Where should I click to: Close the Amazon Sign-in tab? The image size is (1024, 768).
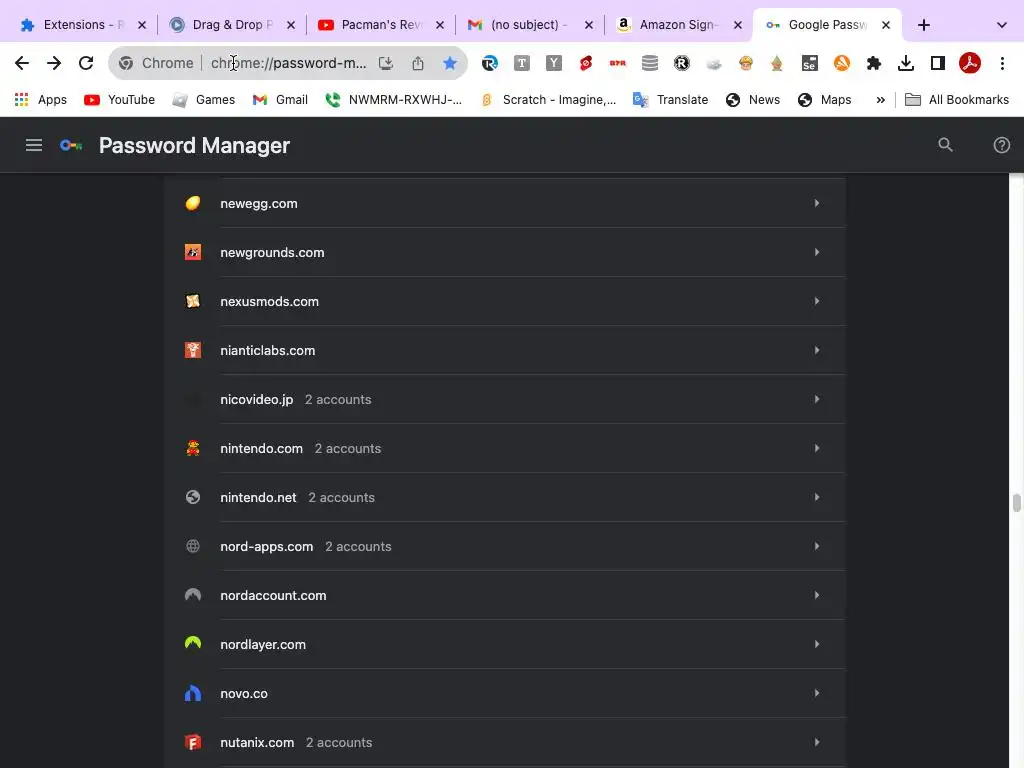737,25
